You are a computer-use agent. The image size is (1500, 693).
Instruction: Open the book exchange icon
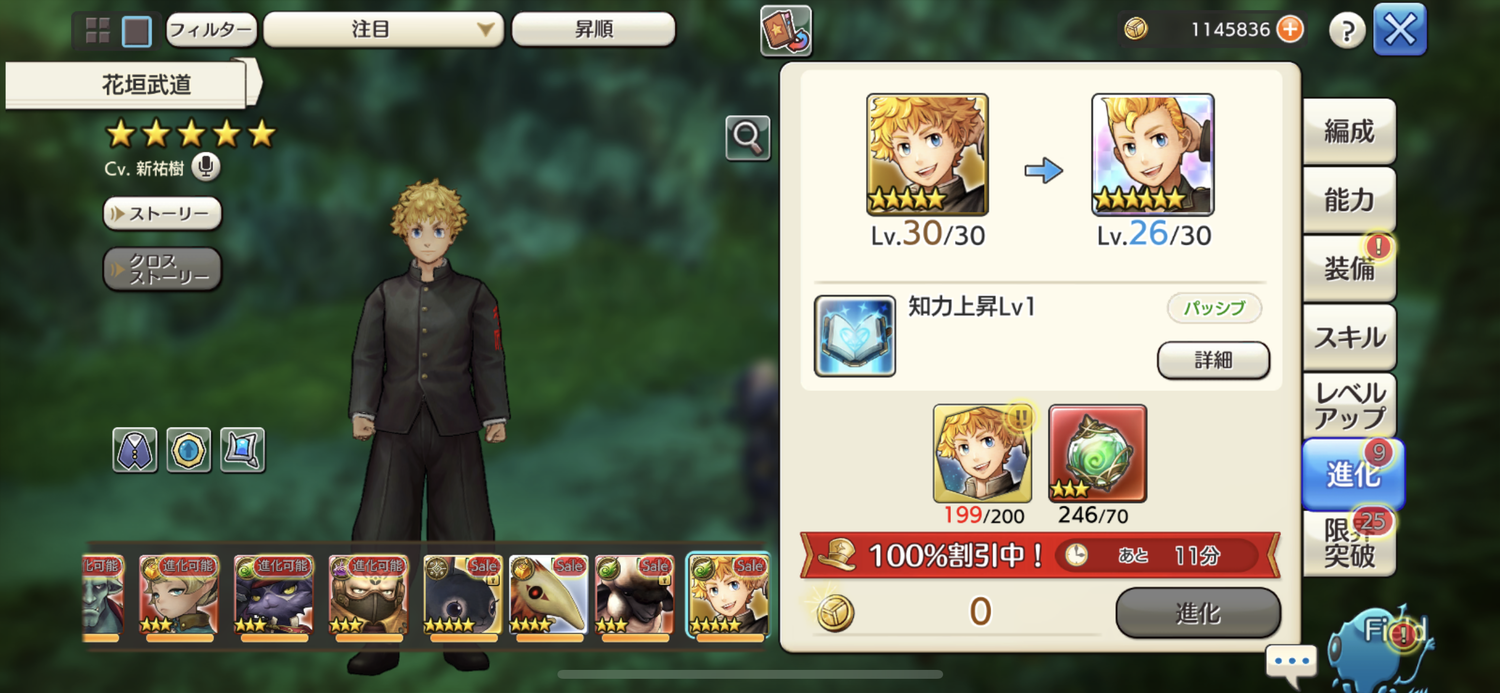click(x=786, y=31)
